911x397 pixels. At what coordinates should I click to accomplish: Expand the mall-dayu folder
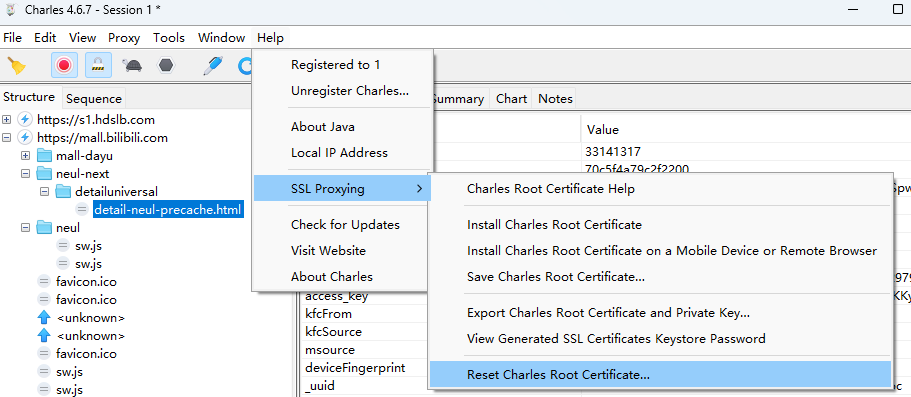(26, 156)
